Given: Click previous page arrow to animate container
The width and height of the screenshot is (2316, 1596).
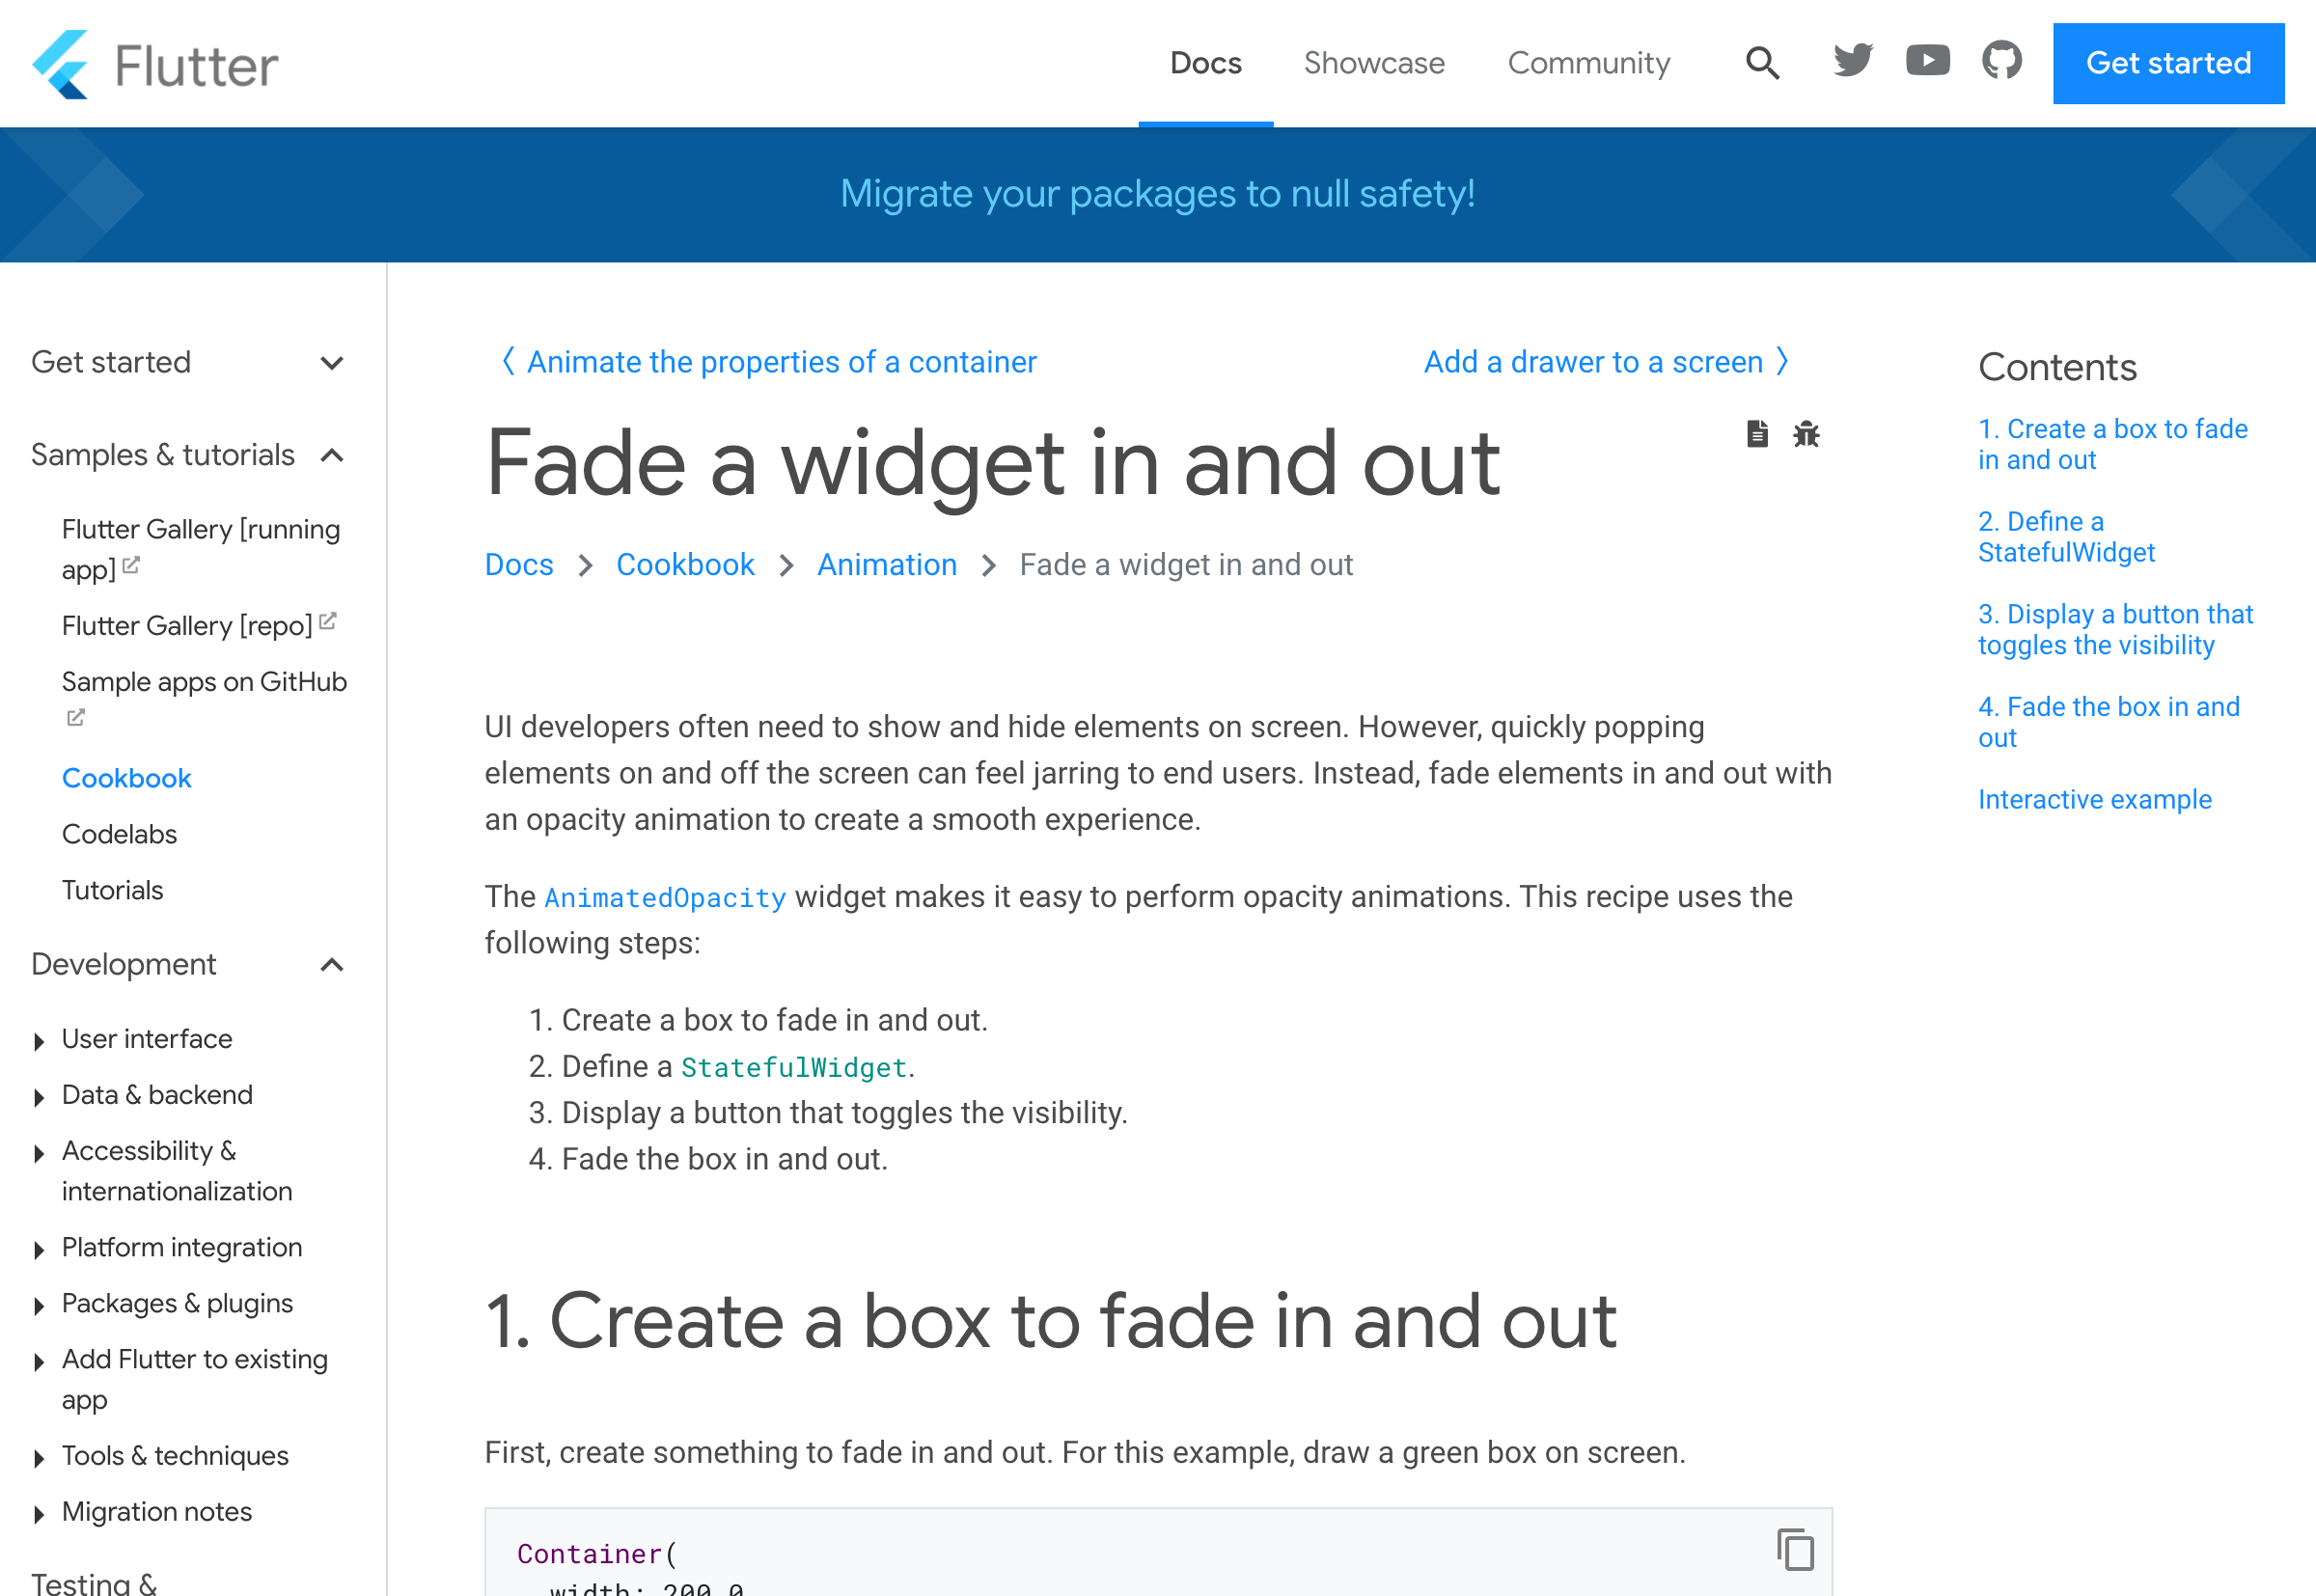Looking at the screenshot, I should click(x=509, y=363).
